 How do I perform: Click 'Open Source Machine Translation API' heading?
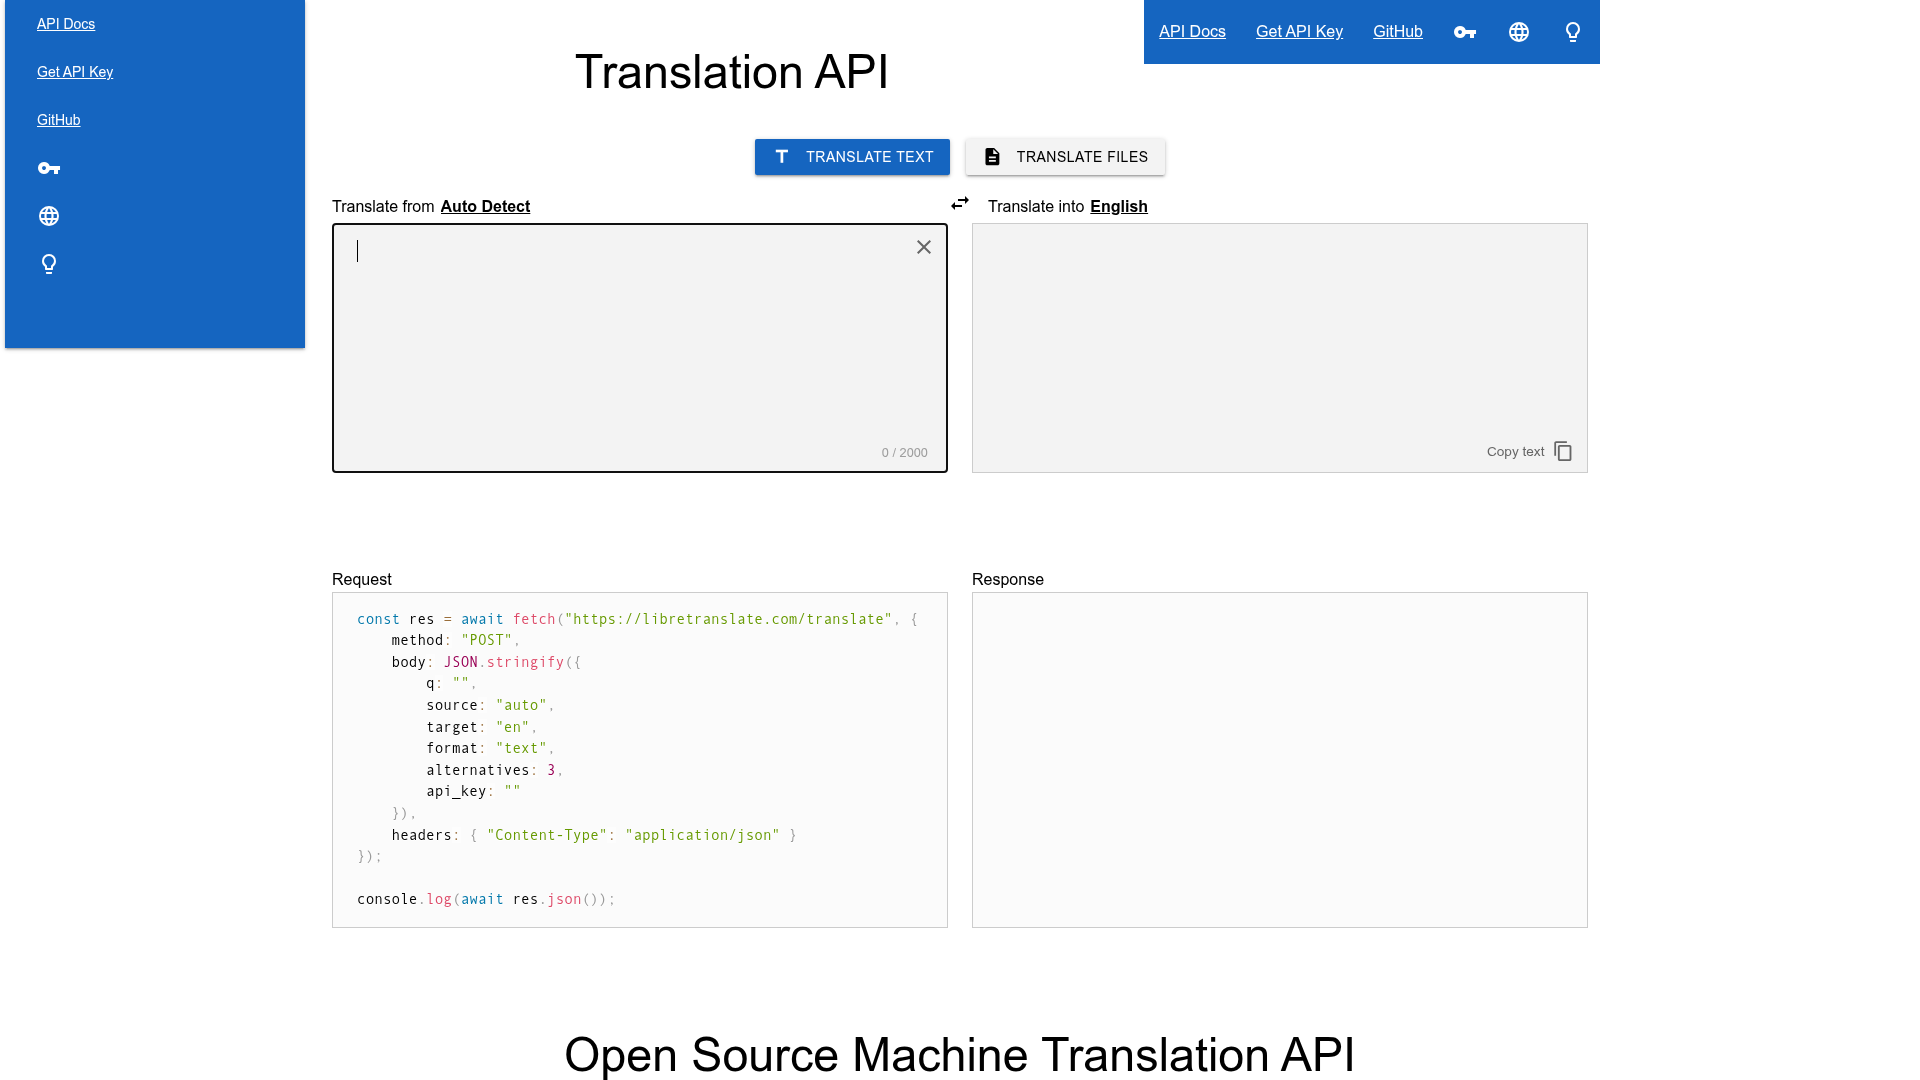tap(960, 1055)
